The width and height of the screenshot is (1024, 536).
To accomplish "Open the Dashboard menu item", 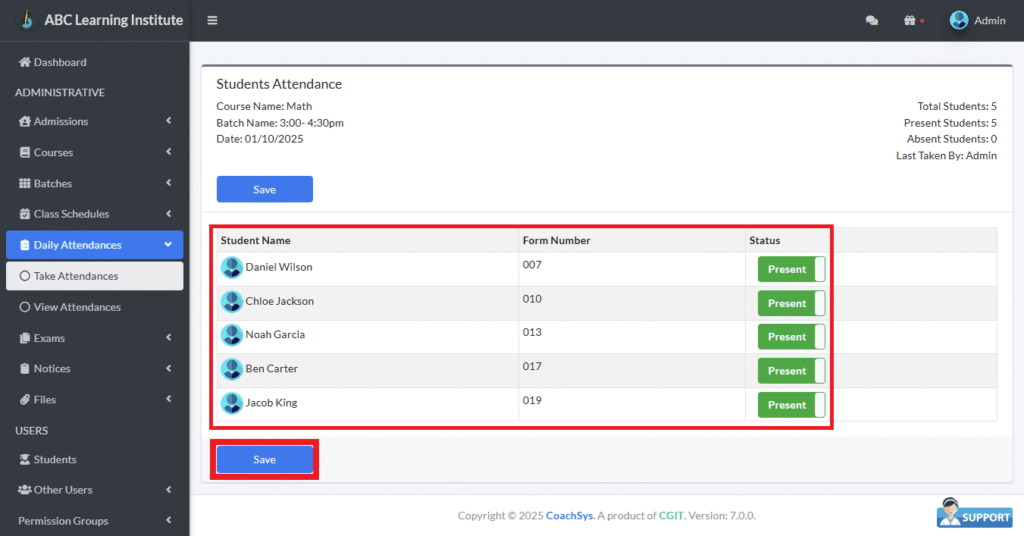I will pos(60,62).
